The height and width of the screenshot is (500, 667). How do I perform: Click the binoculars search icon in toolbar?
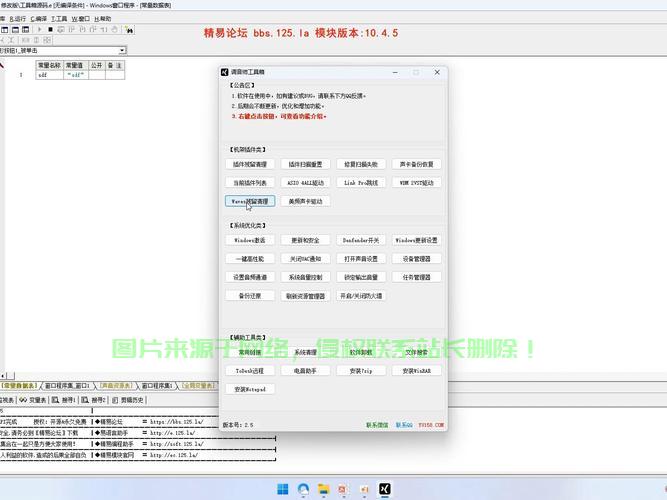click(129, 30)
